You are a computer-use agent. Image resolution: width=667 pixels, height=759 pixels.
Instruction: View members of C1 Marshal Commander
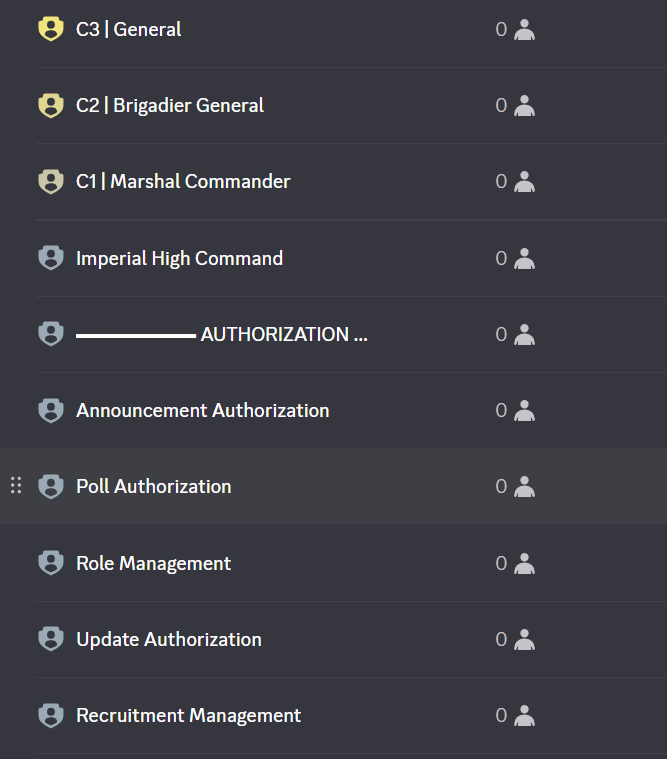(515, 181)
